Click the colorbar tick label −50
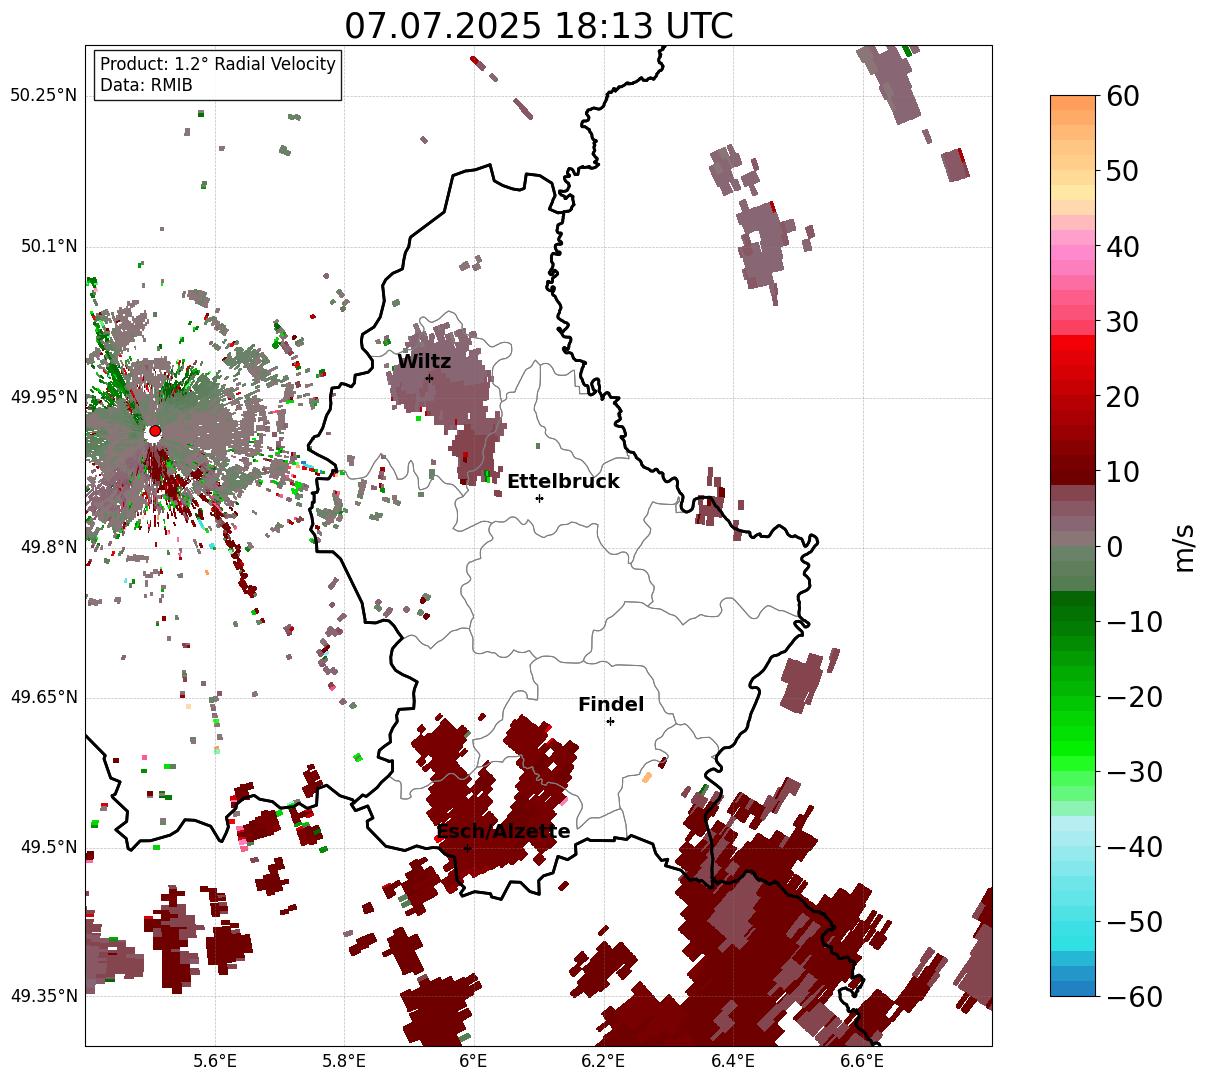The height and width of the screenshot is (1081, 1207). coord(1134,922)
